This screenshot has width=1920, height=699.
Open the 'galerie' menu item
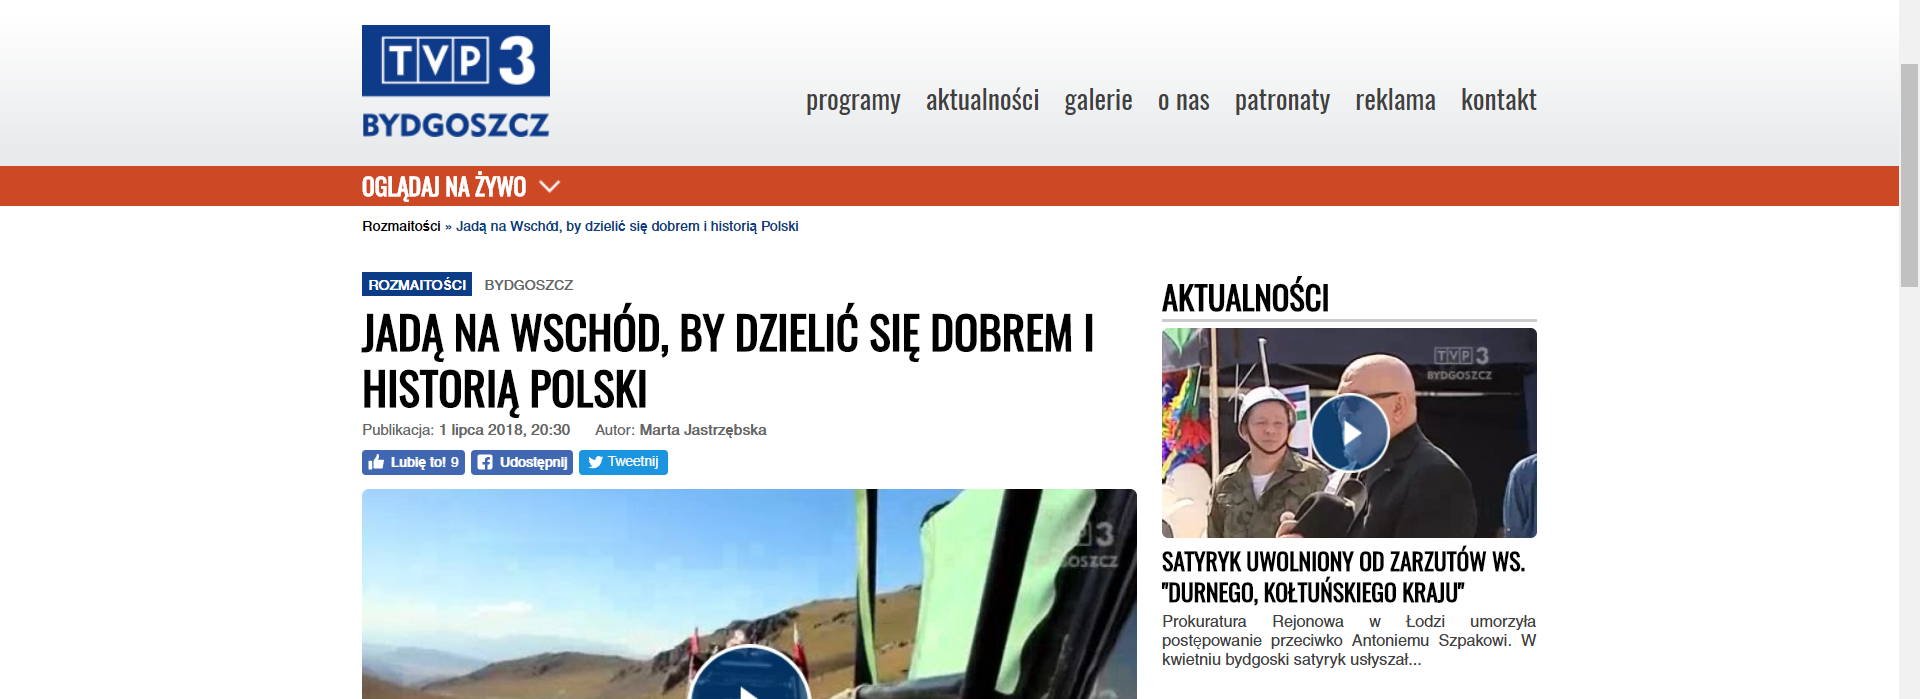[x=1098, y=100]
